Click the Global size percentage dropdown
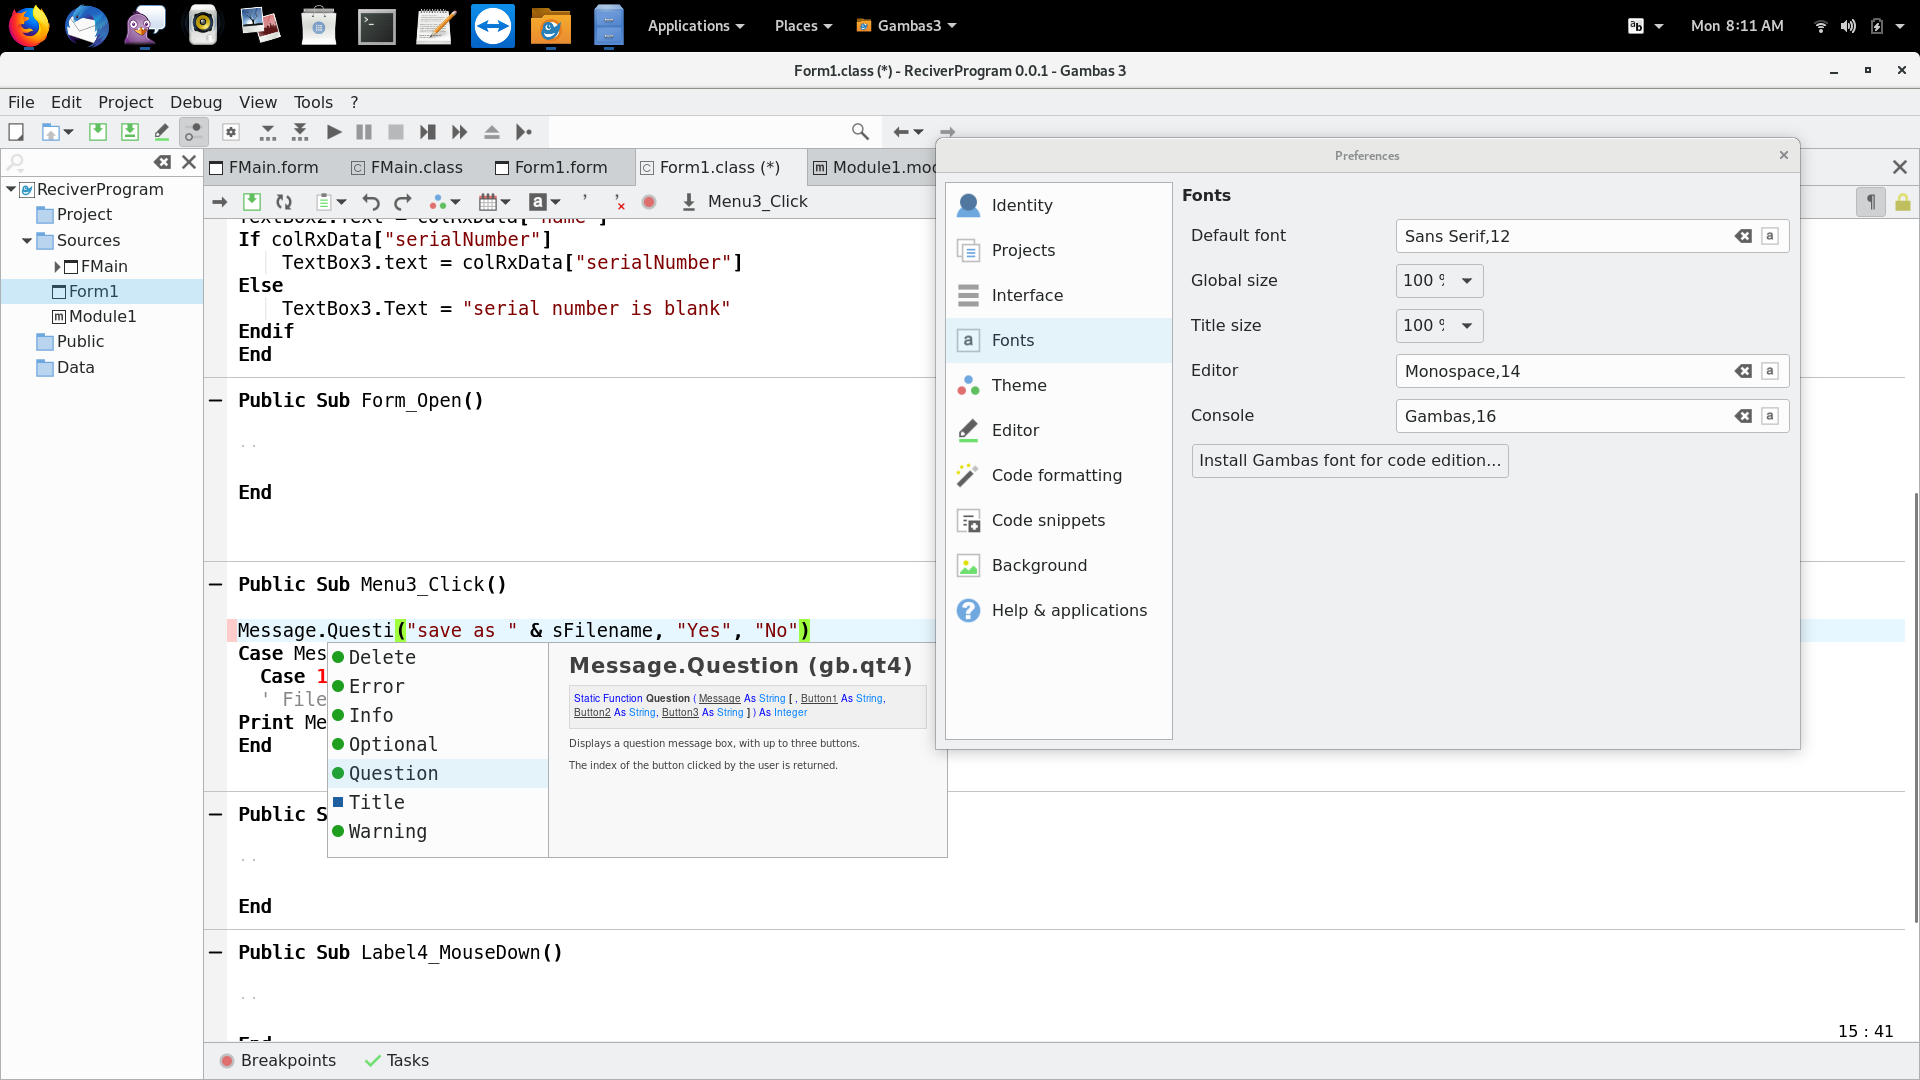Image resolution: width=1920 pixels, height=1080 pixels. pos(1466,280)
